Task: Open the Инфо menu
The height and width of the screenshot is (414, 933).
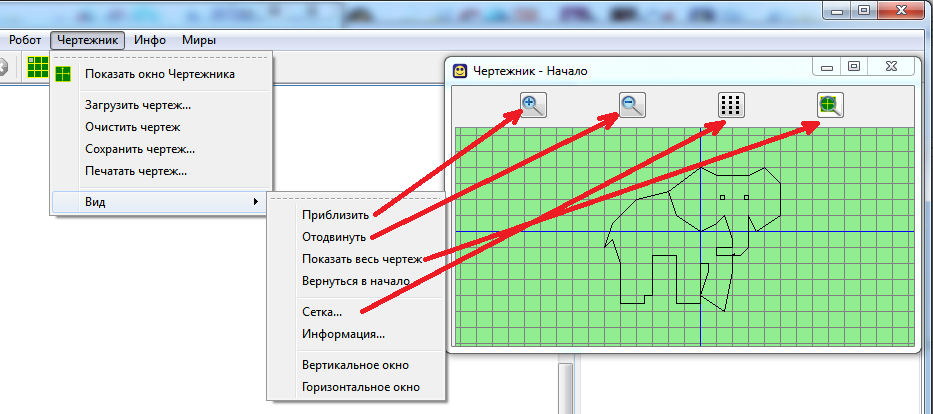Action: tap(150, 40)
